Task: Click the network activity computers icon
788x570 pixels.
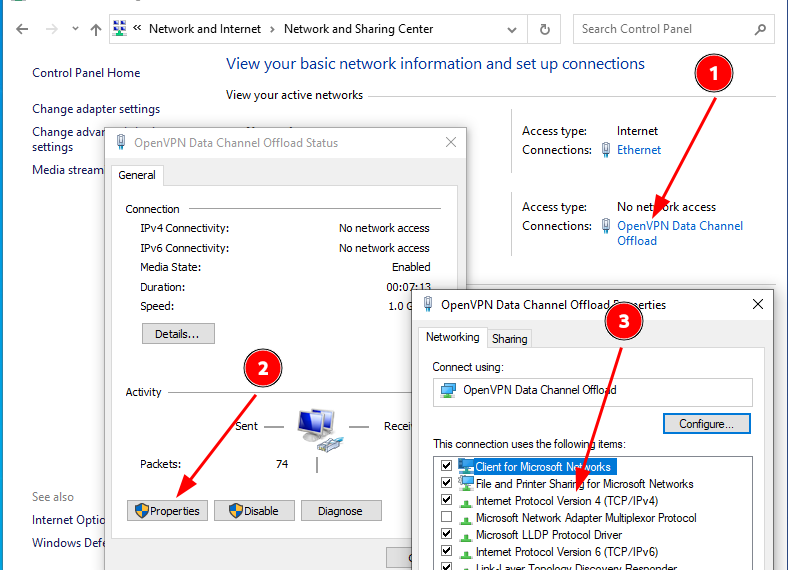Action: click(x=319, y=429)
